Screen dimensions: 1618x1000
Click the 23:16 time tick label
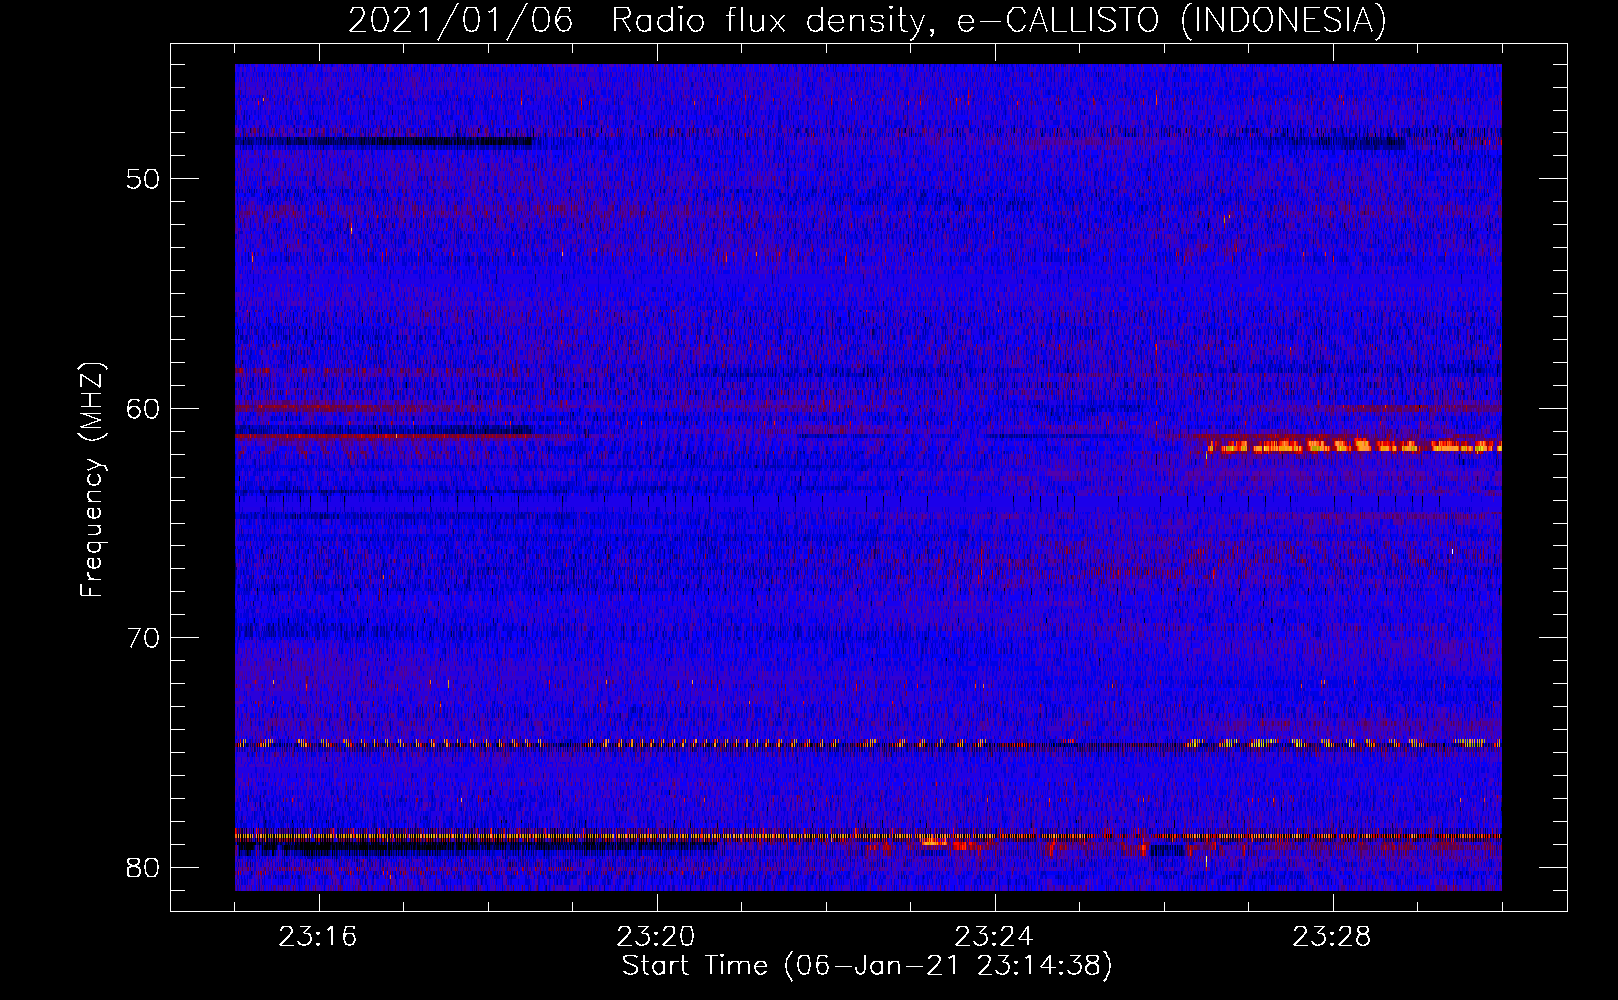(x=318, y=937)
